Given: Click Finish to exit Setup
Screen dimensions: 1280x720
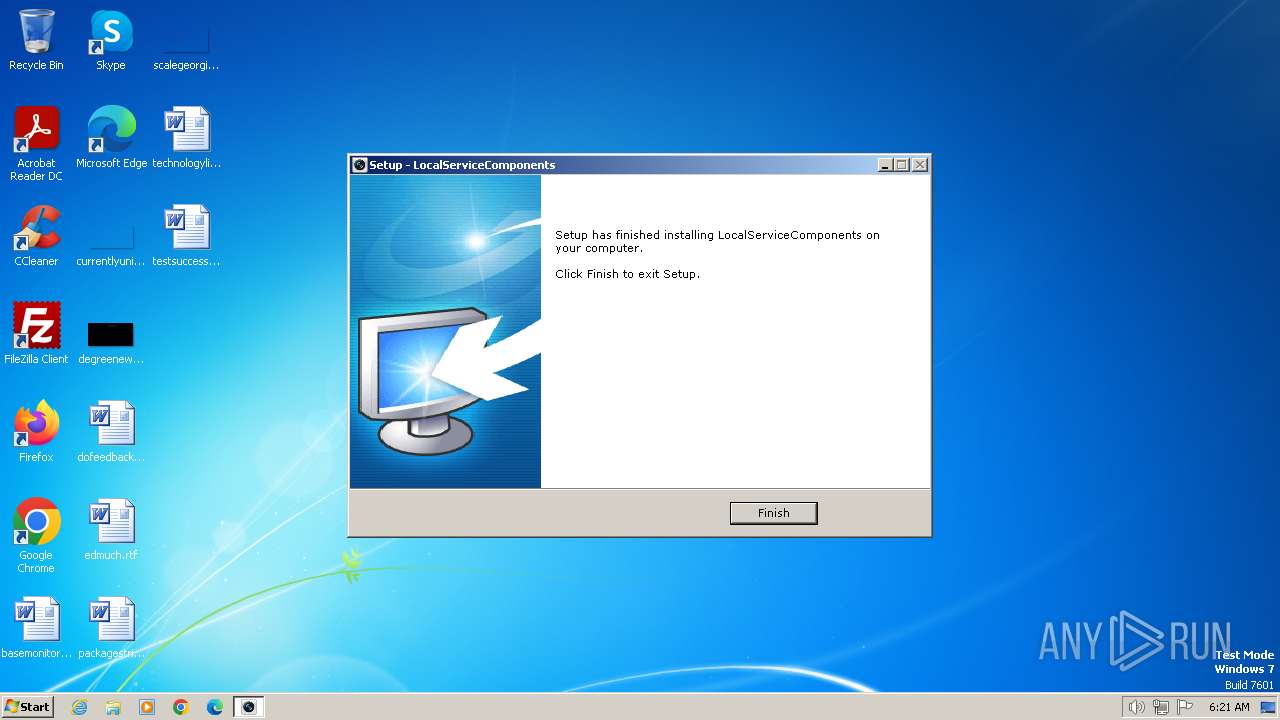Looking at the screenshot, I should pos(773,513).
